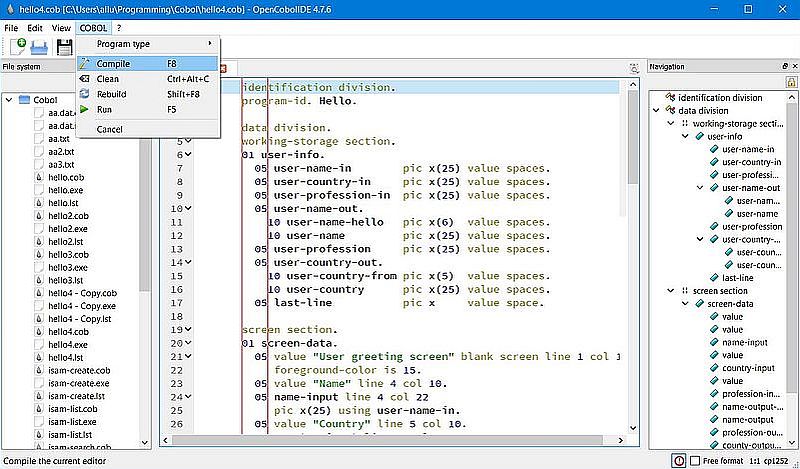Viewport: 800px width, 469px height.
Task: Click identification division node icon
Action: point(670,97)
